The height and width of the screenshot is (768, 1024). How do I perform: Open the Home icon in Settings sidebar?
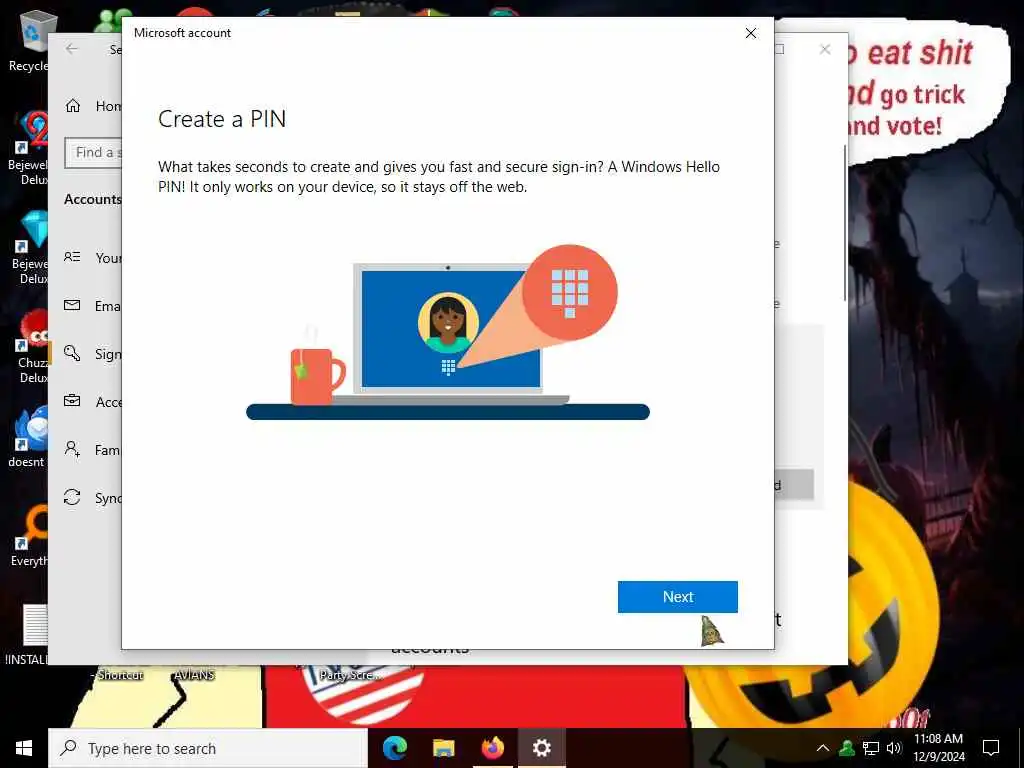click(73, 106)
